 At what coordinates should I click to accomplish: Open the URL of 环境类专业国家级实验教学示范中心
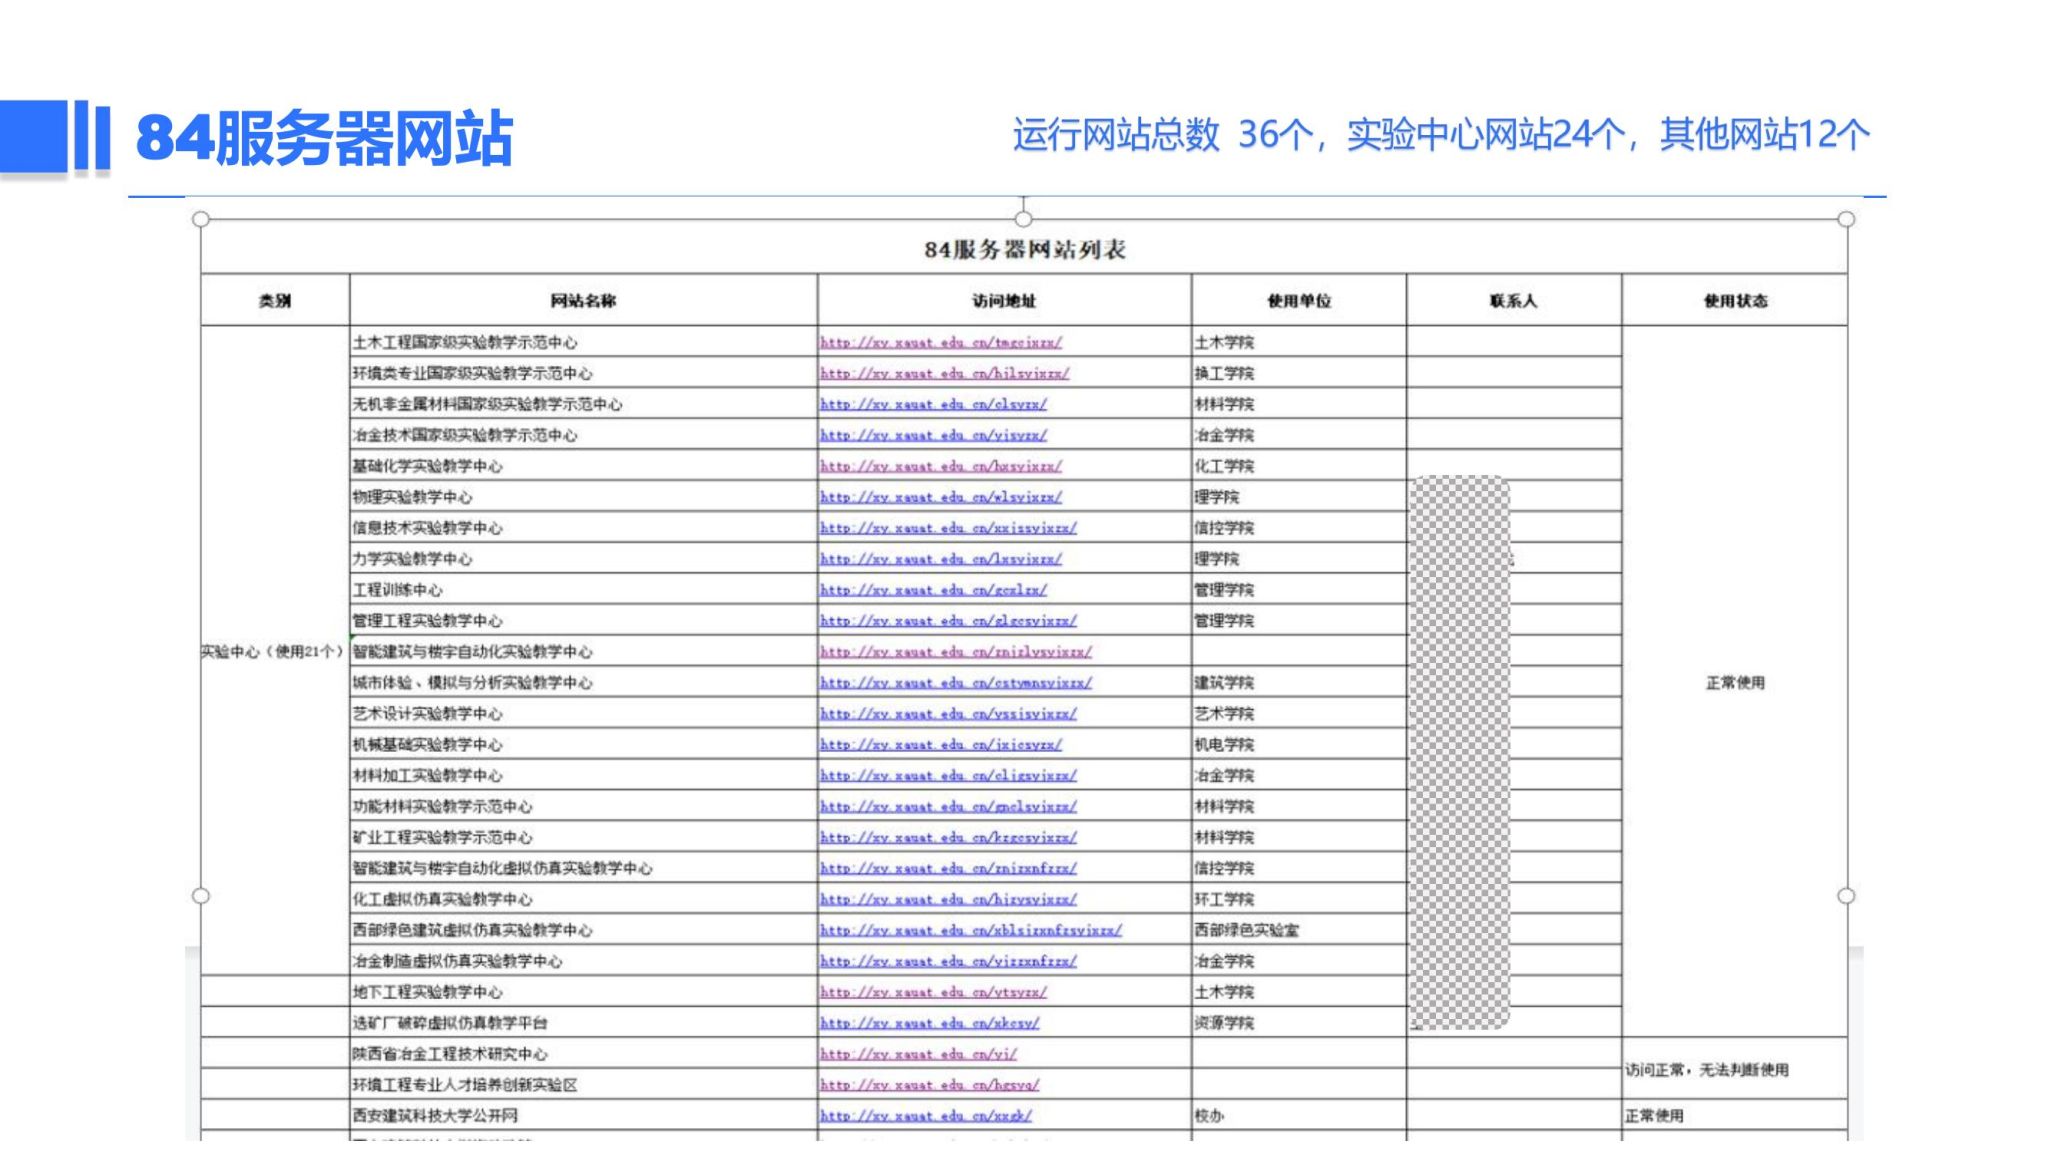coord(944,373)
